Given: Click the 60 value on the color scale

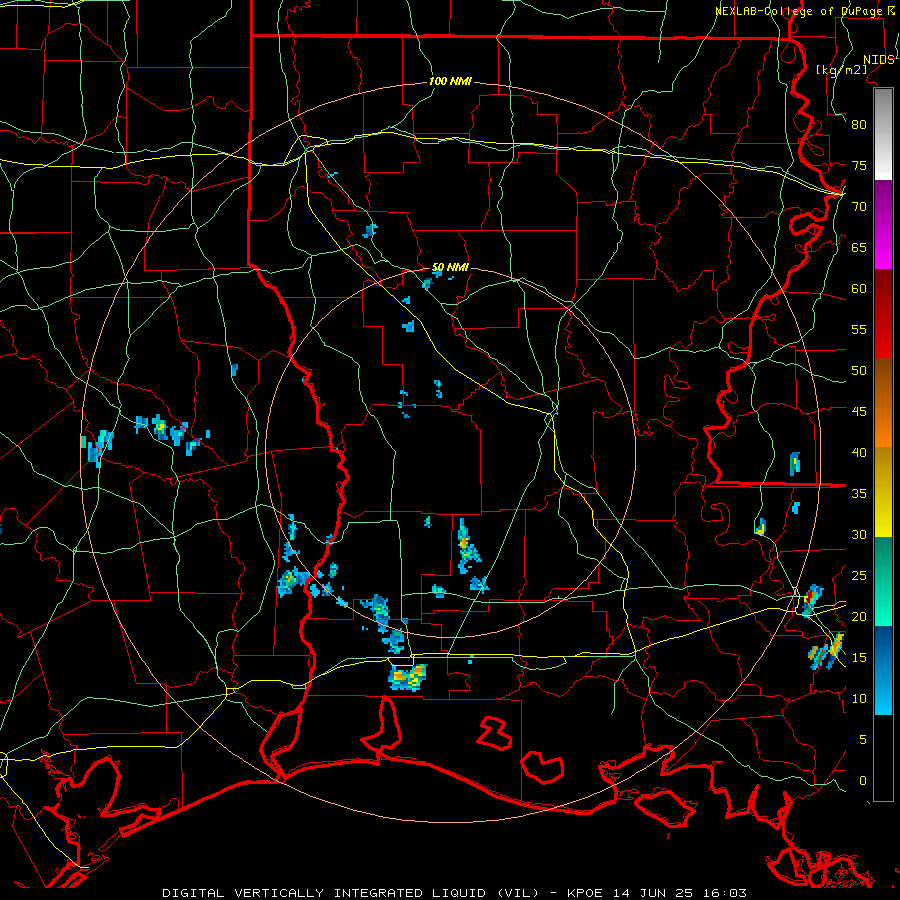Looking at the screenshot, I should click(859, 289).
